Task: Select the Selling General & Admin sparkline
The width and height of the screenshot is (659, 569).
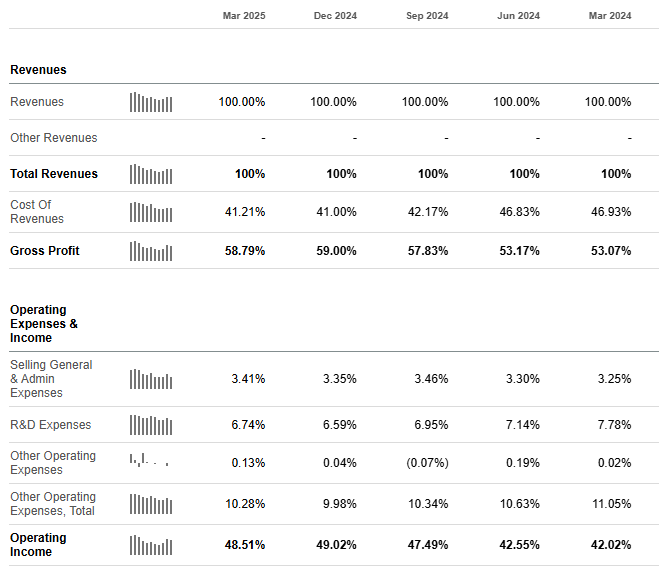Action: [x=151, y=379]
